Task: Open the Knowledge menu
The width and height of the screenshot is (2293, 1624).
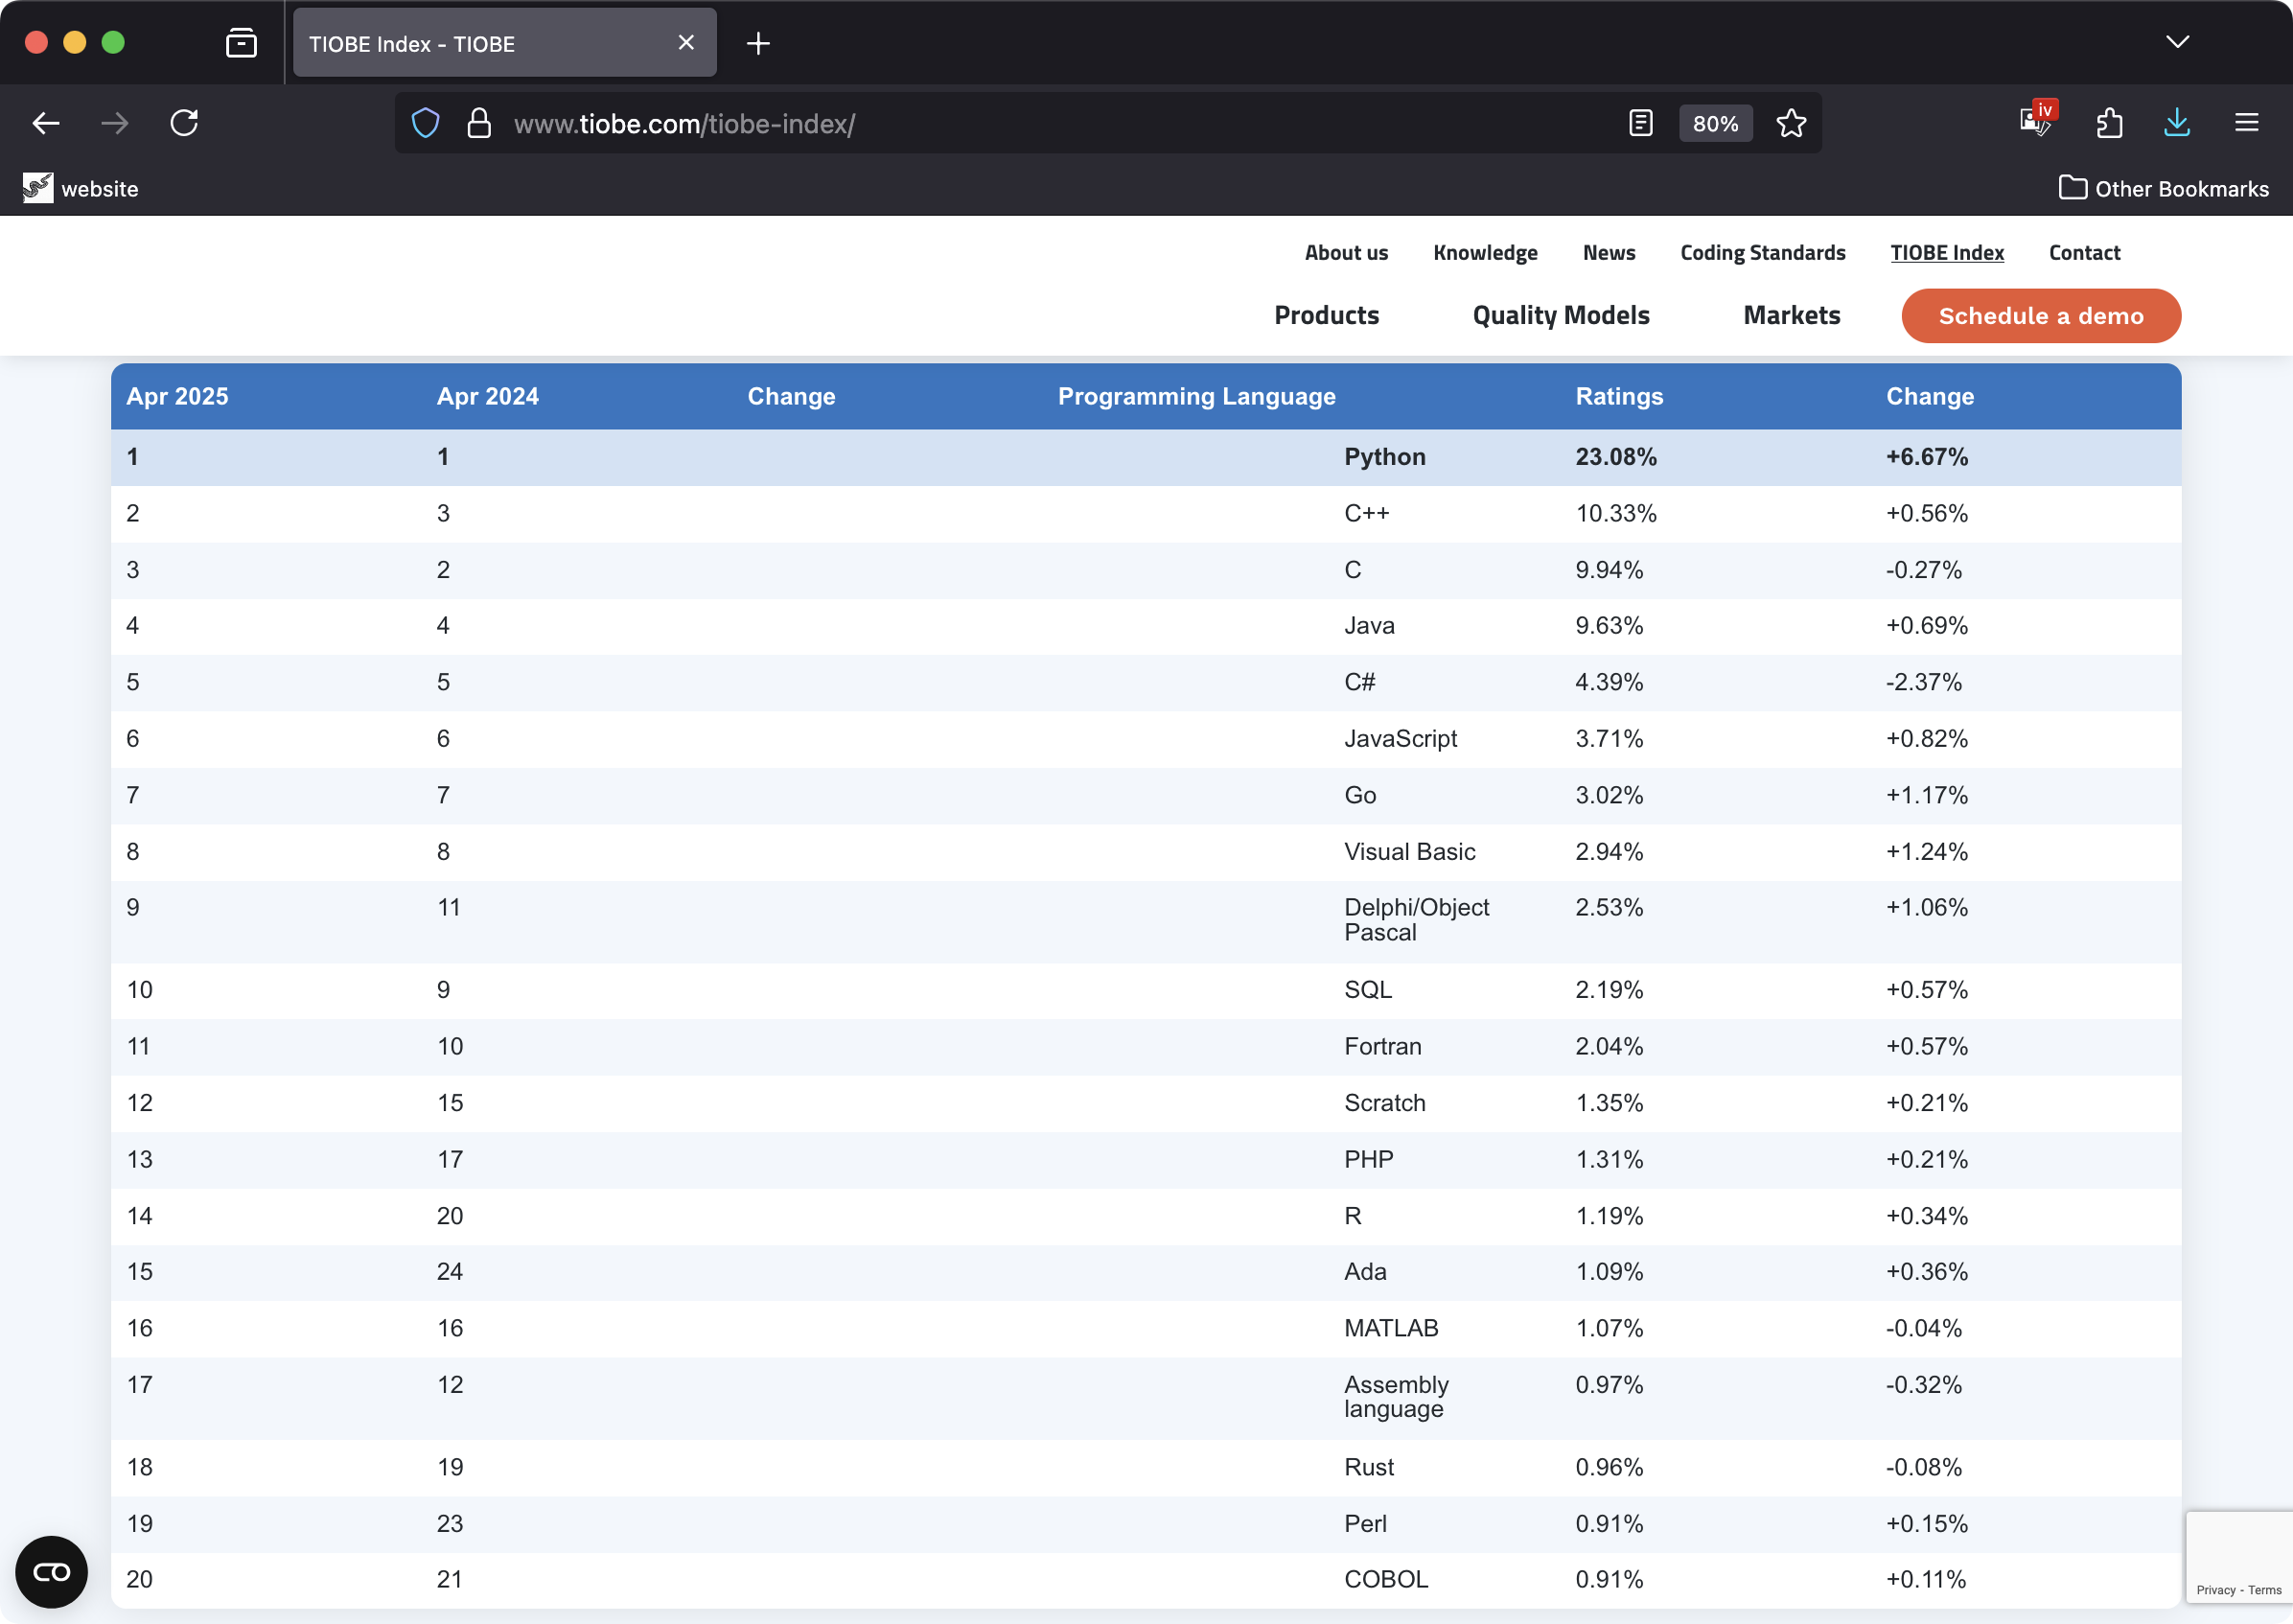Action: (x=1485, y=253)
